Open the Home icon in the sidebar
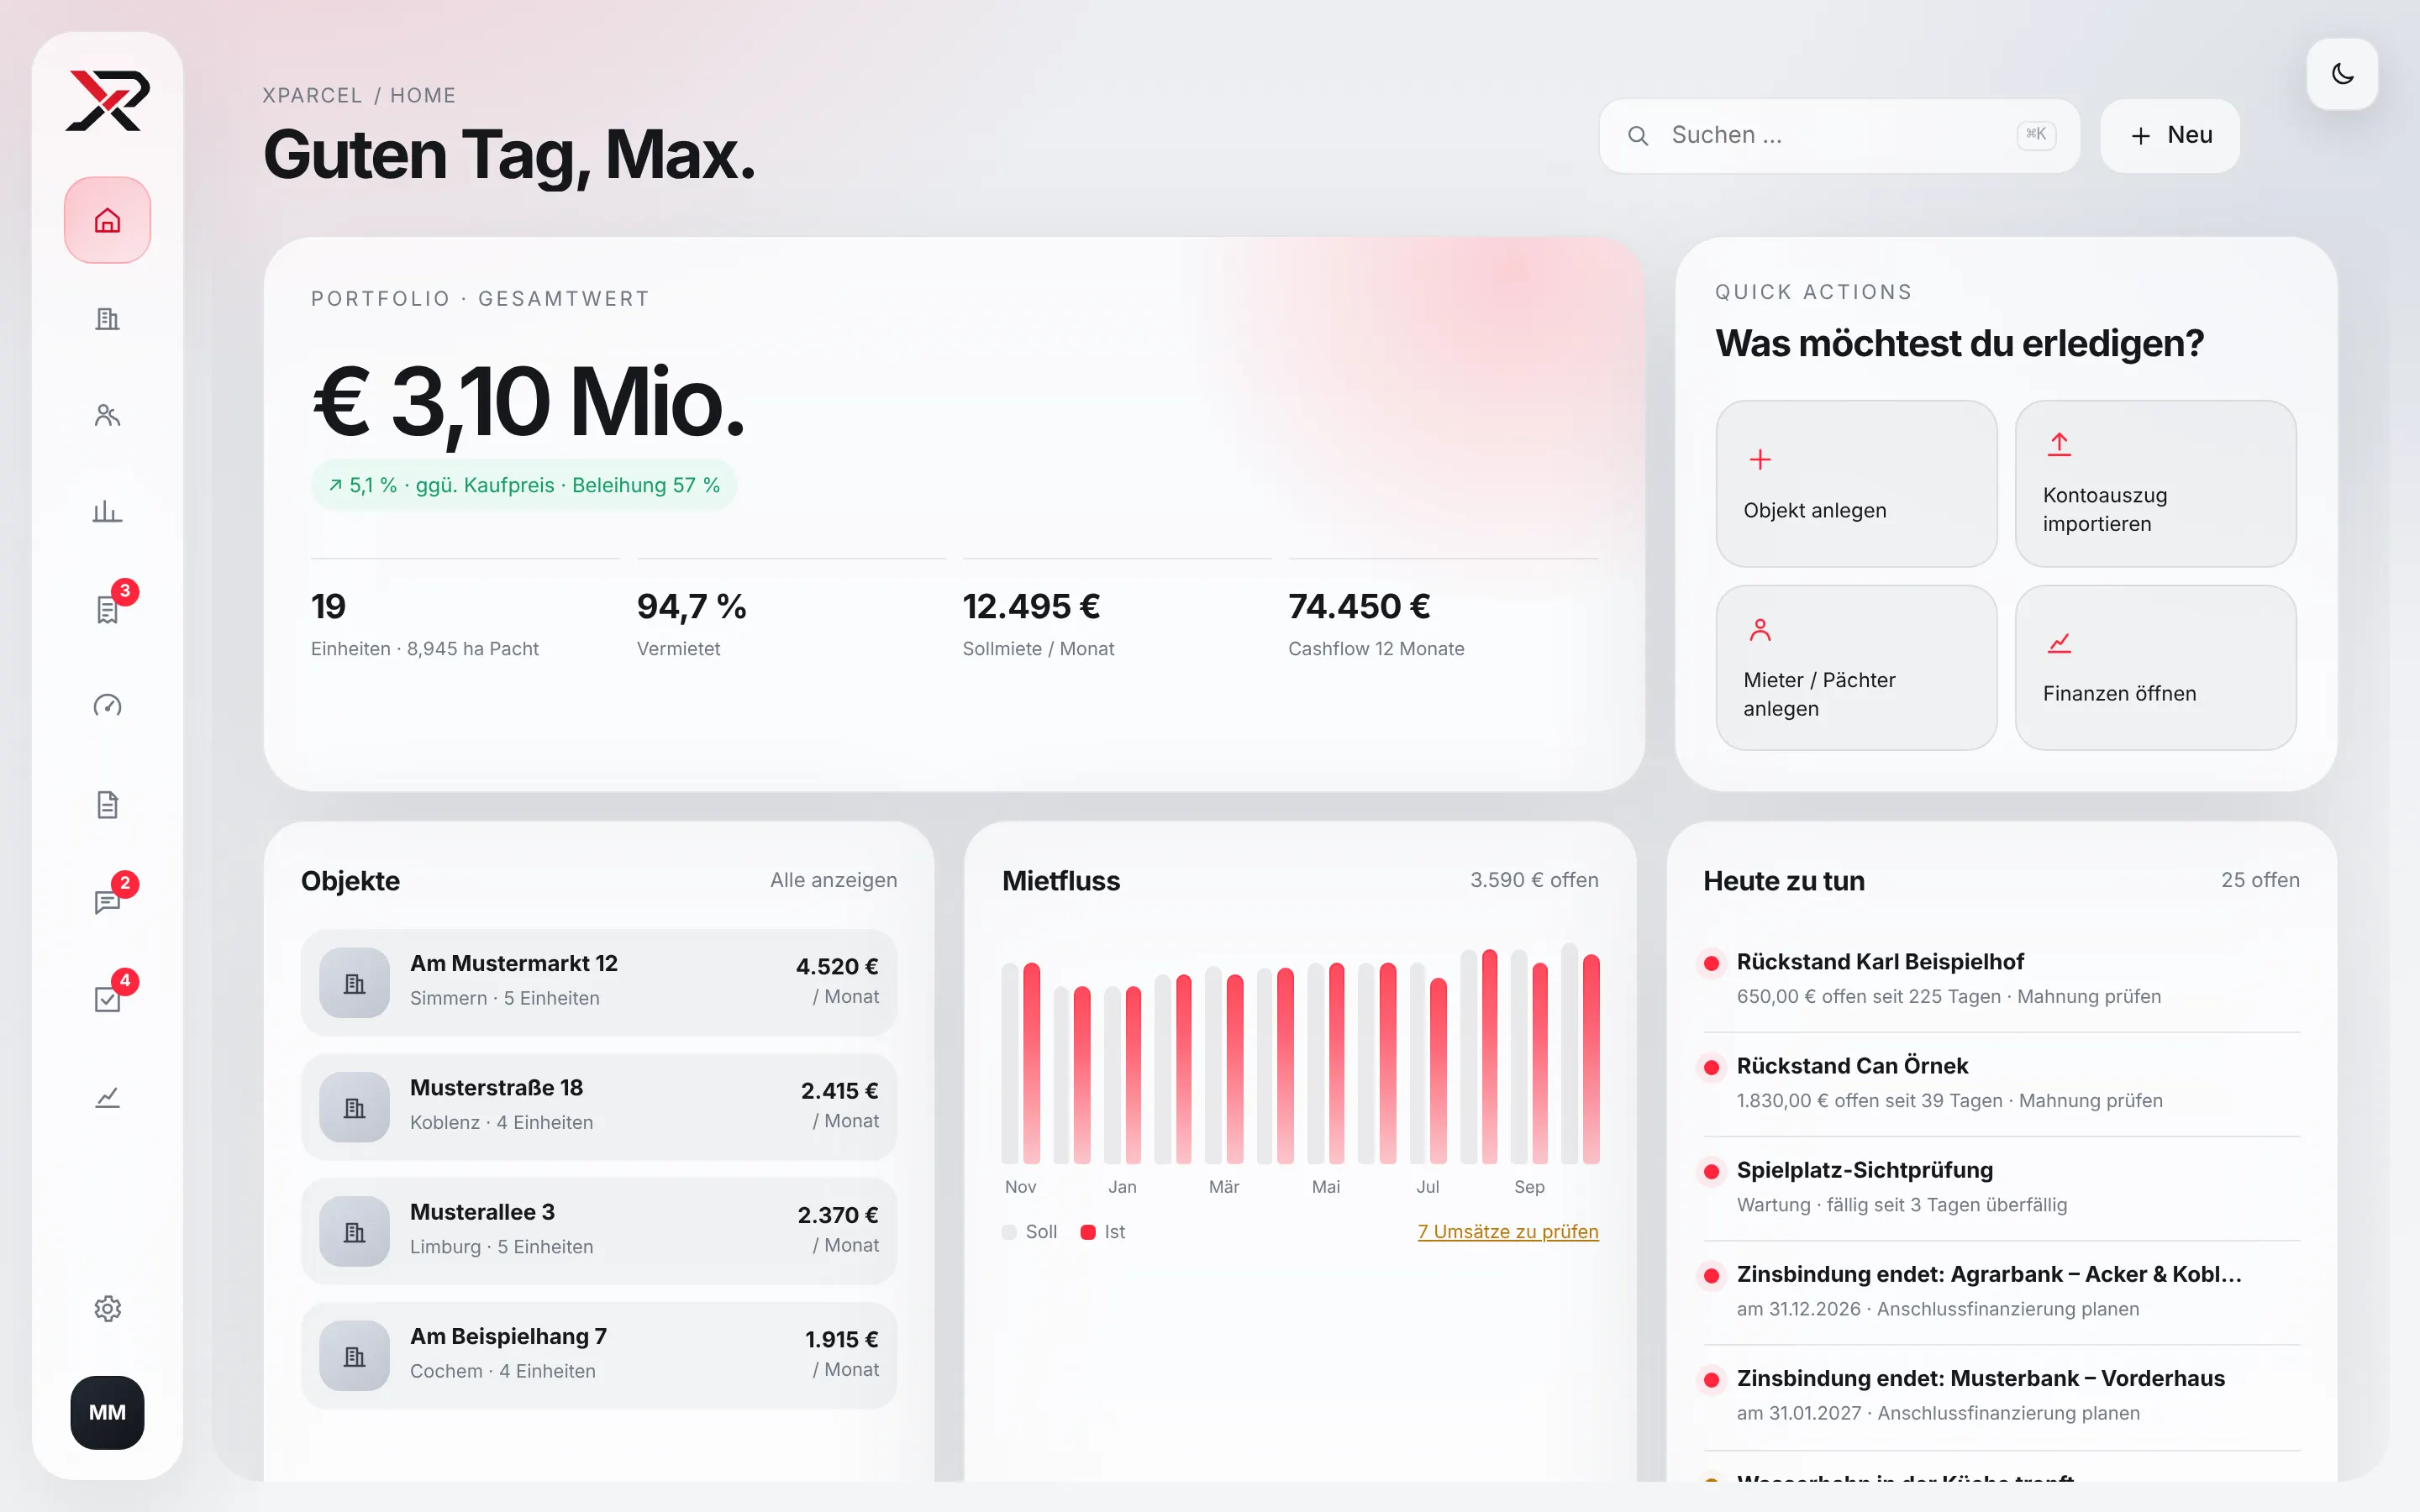The width and height of the screenshot is (2420, 1512). tap(107, 220)
